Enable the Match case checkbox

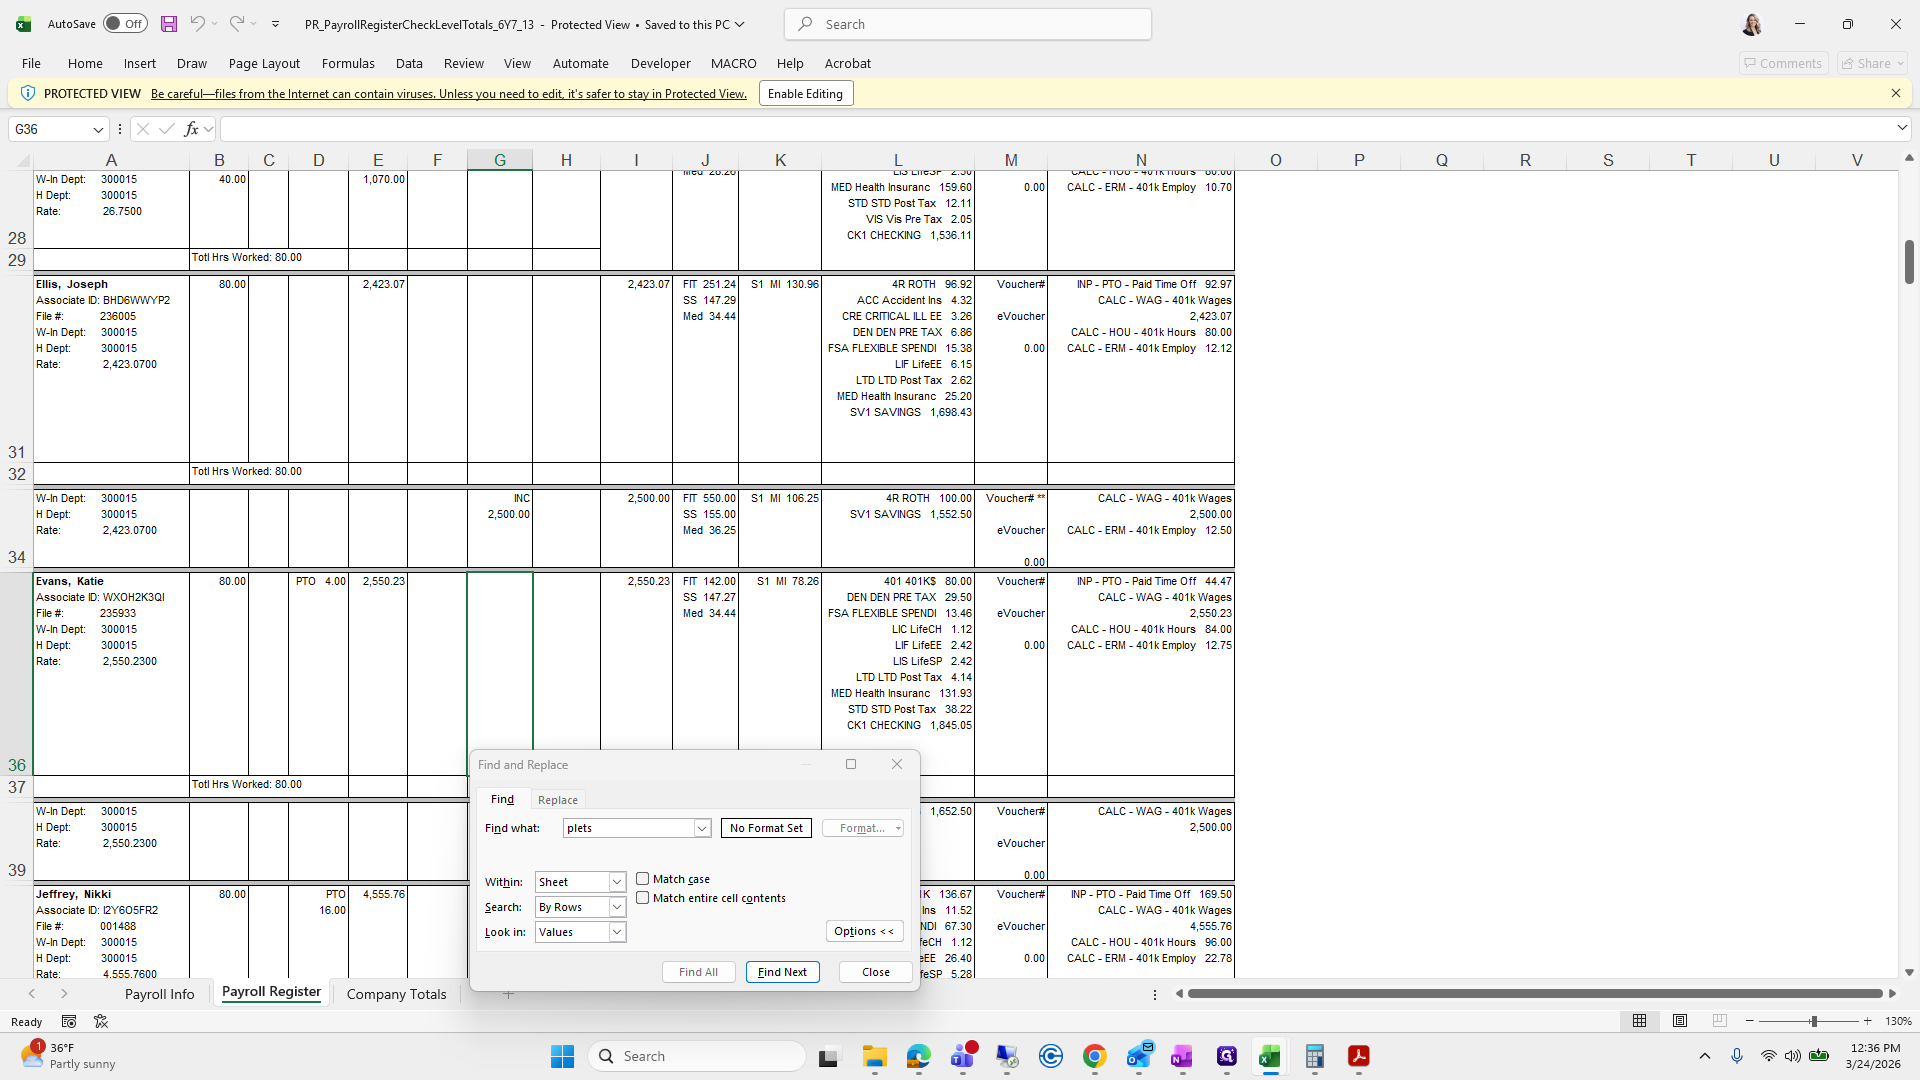point(643,879)
